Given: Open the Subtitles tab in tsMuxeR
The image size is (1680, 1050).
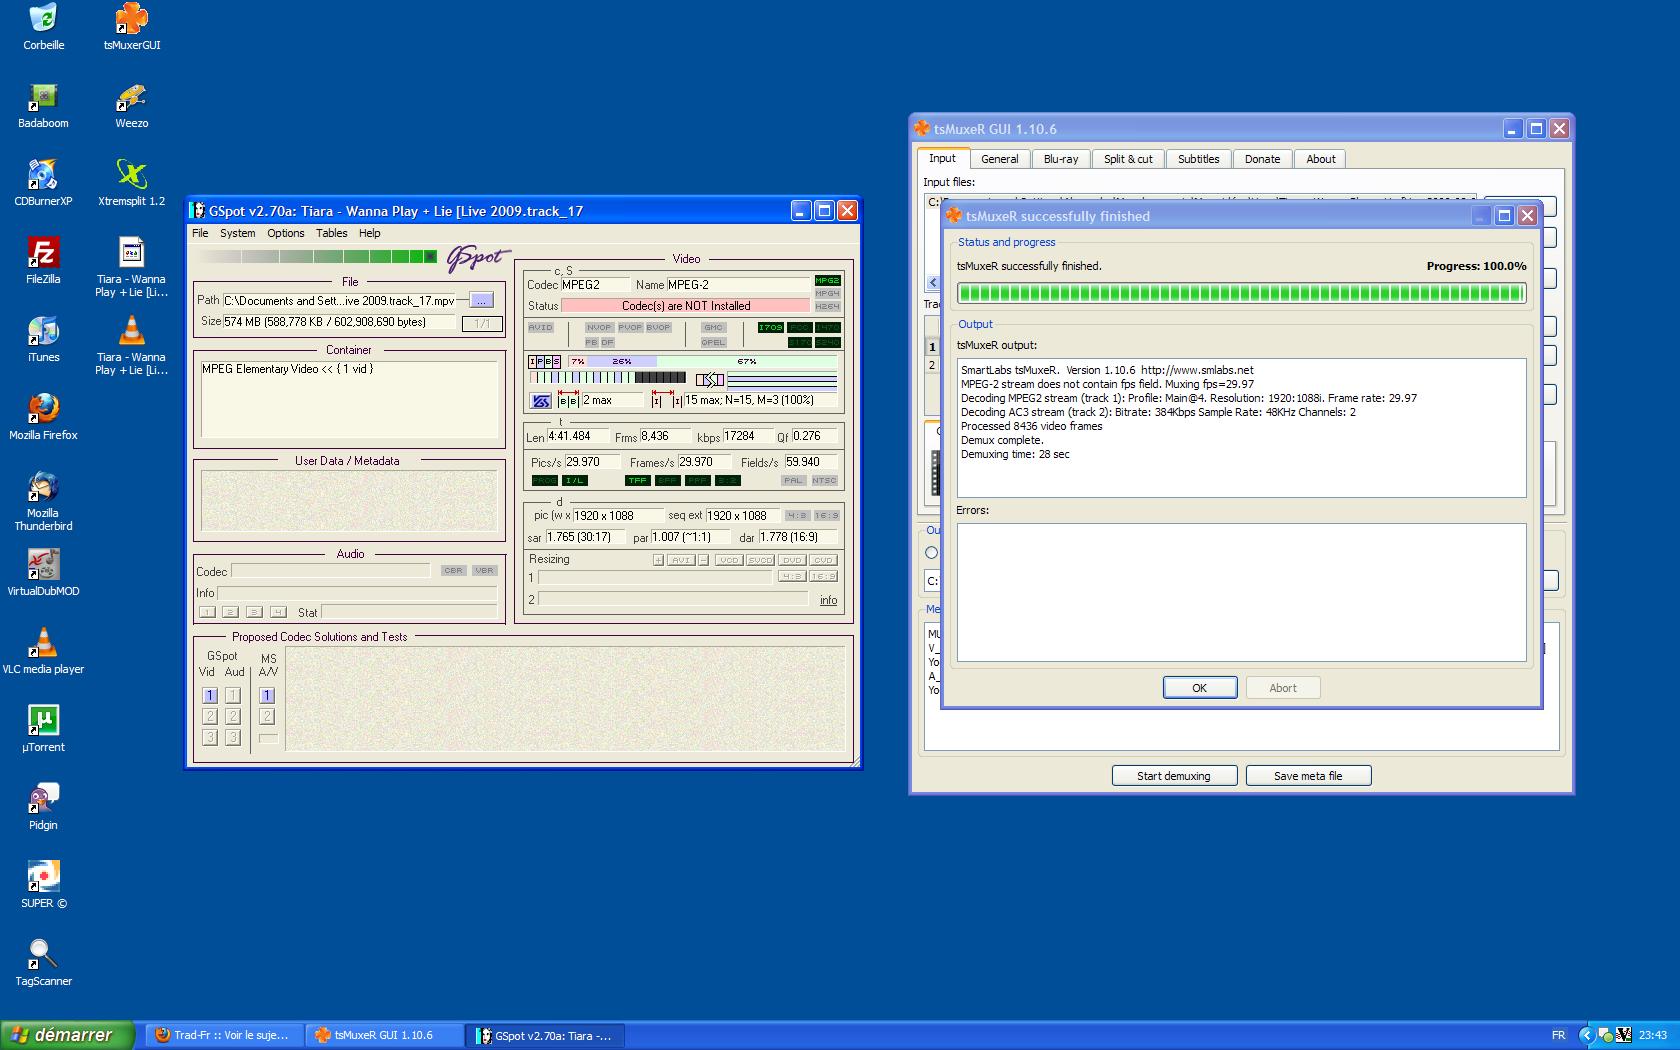Looking at the screenshot, I should [x=1198, y=159].
